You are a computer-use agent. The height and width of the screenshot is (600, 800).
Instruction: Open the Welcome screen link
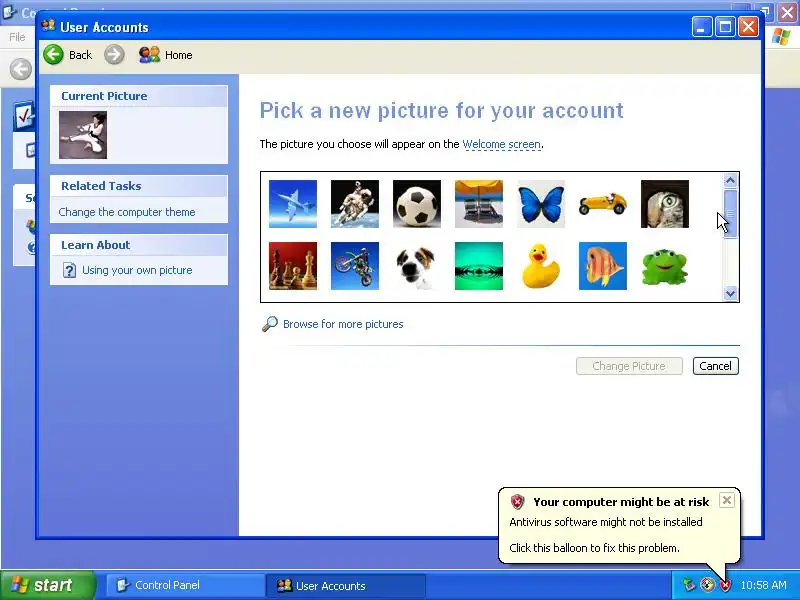click(x=502, y=144)
